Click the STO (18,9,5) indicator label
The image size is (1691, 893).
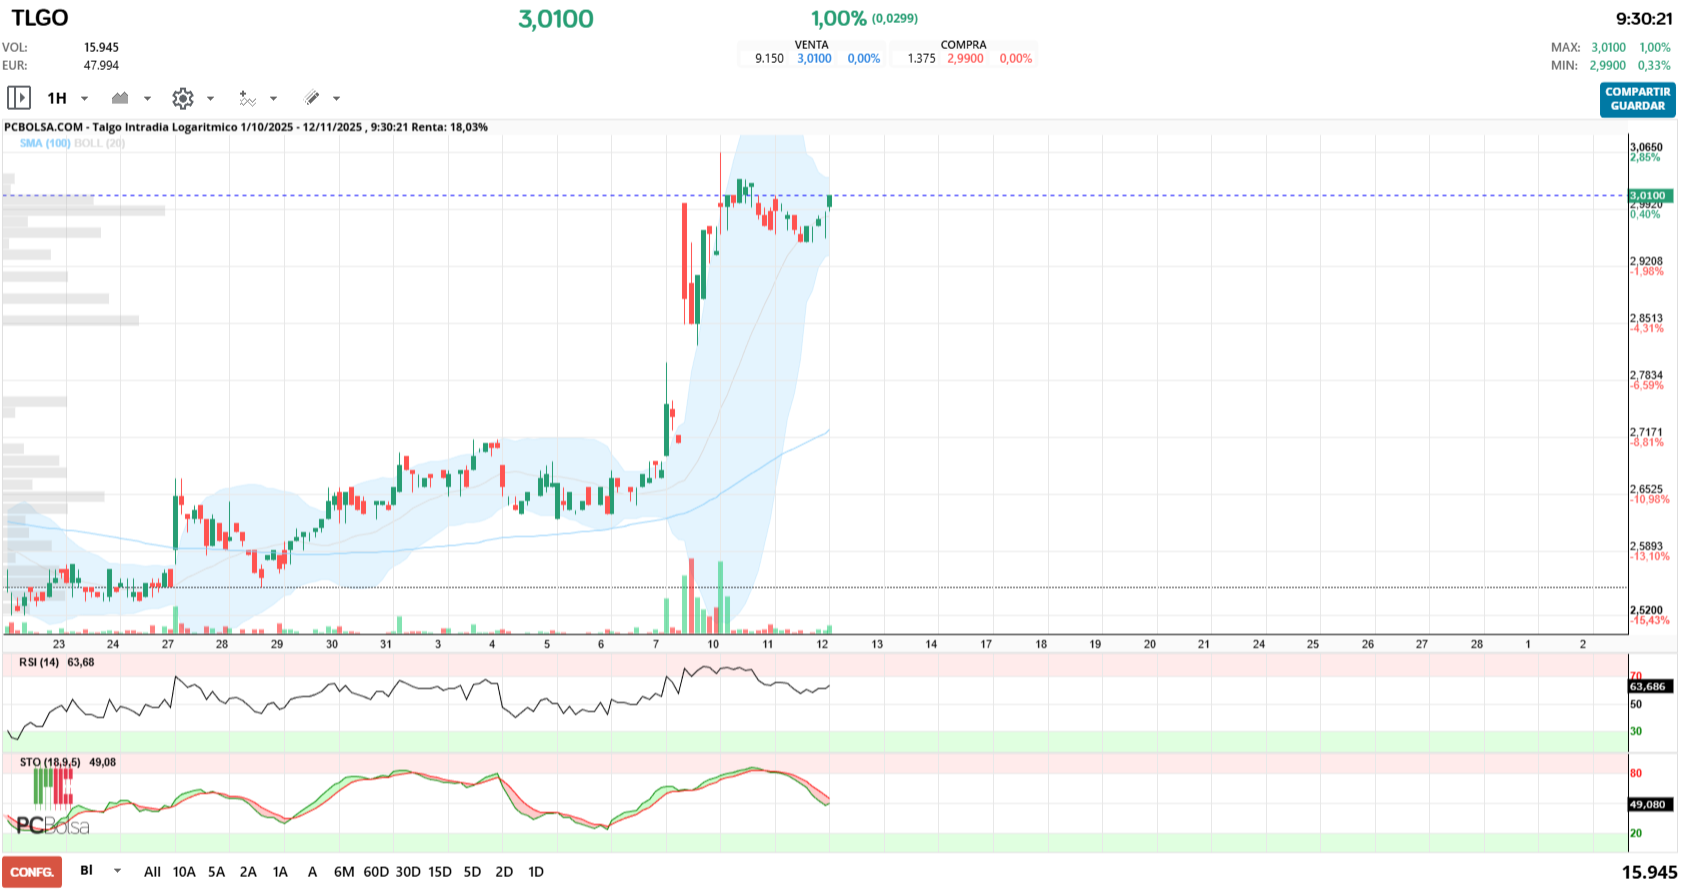pos(50,762)
